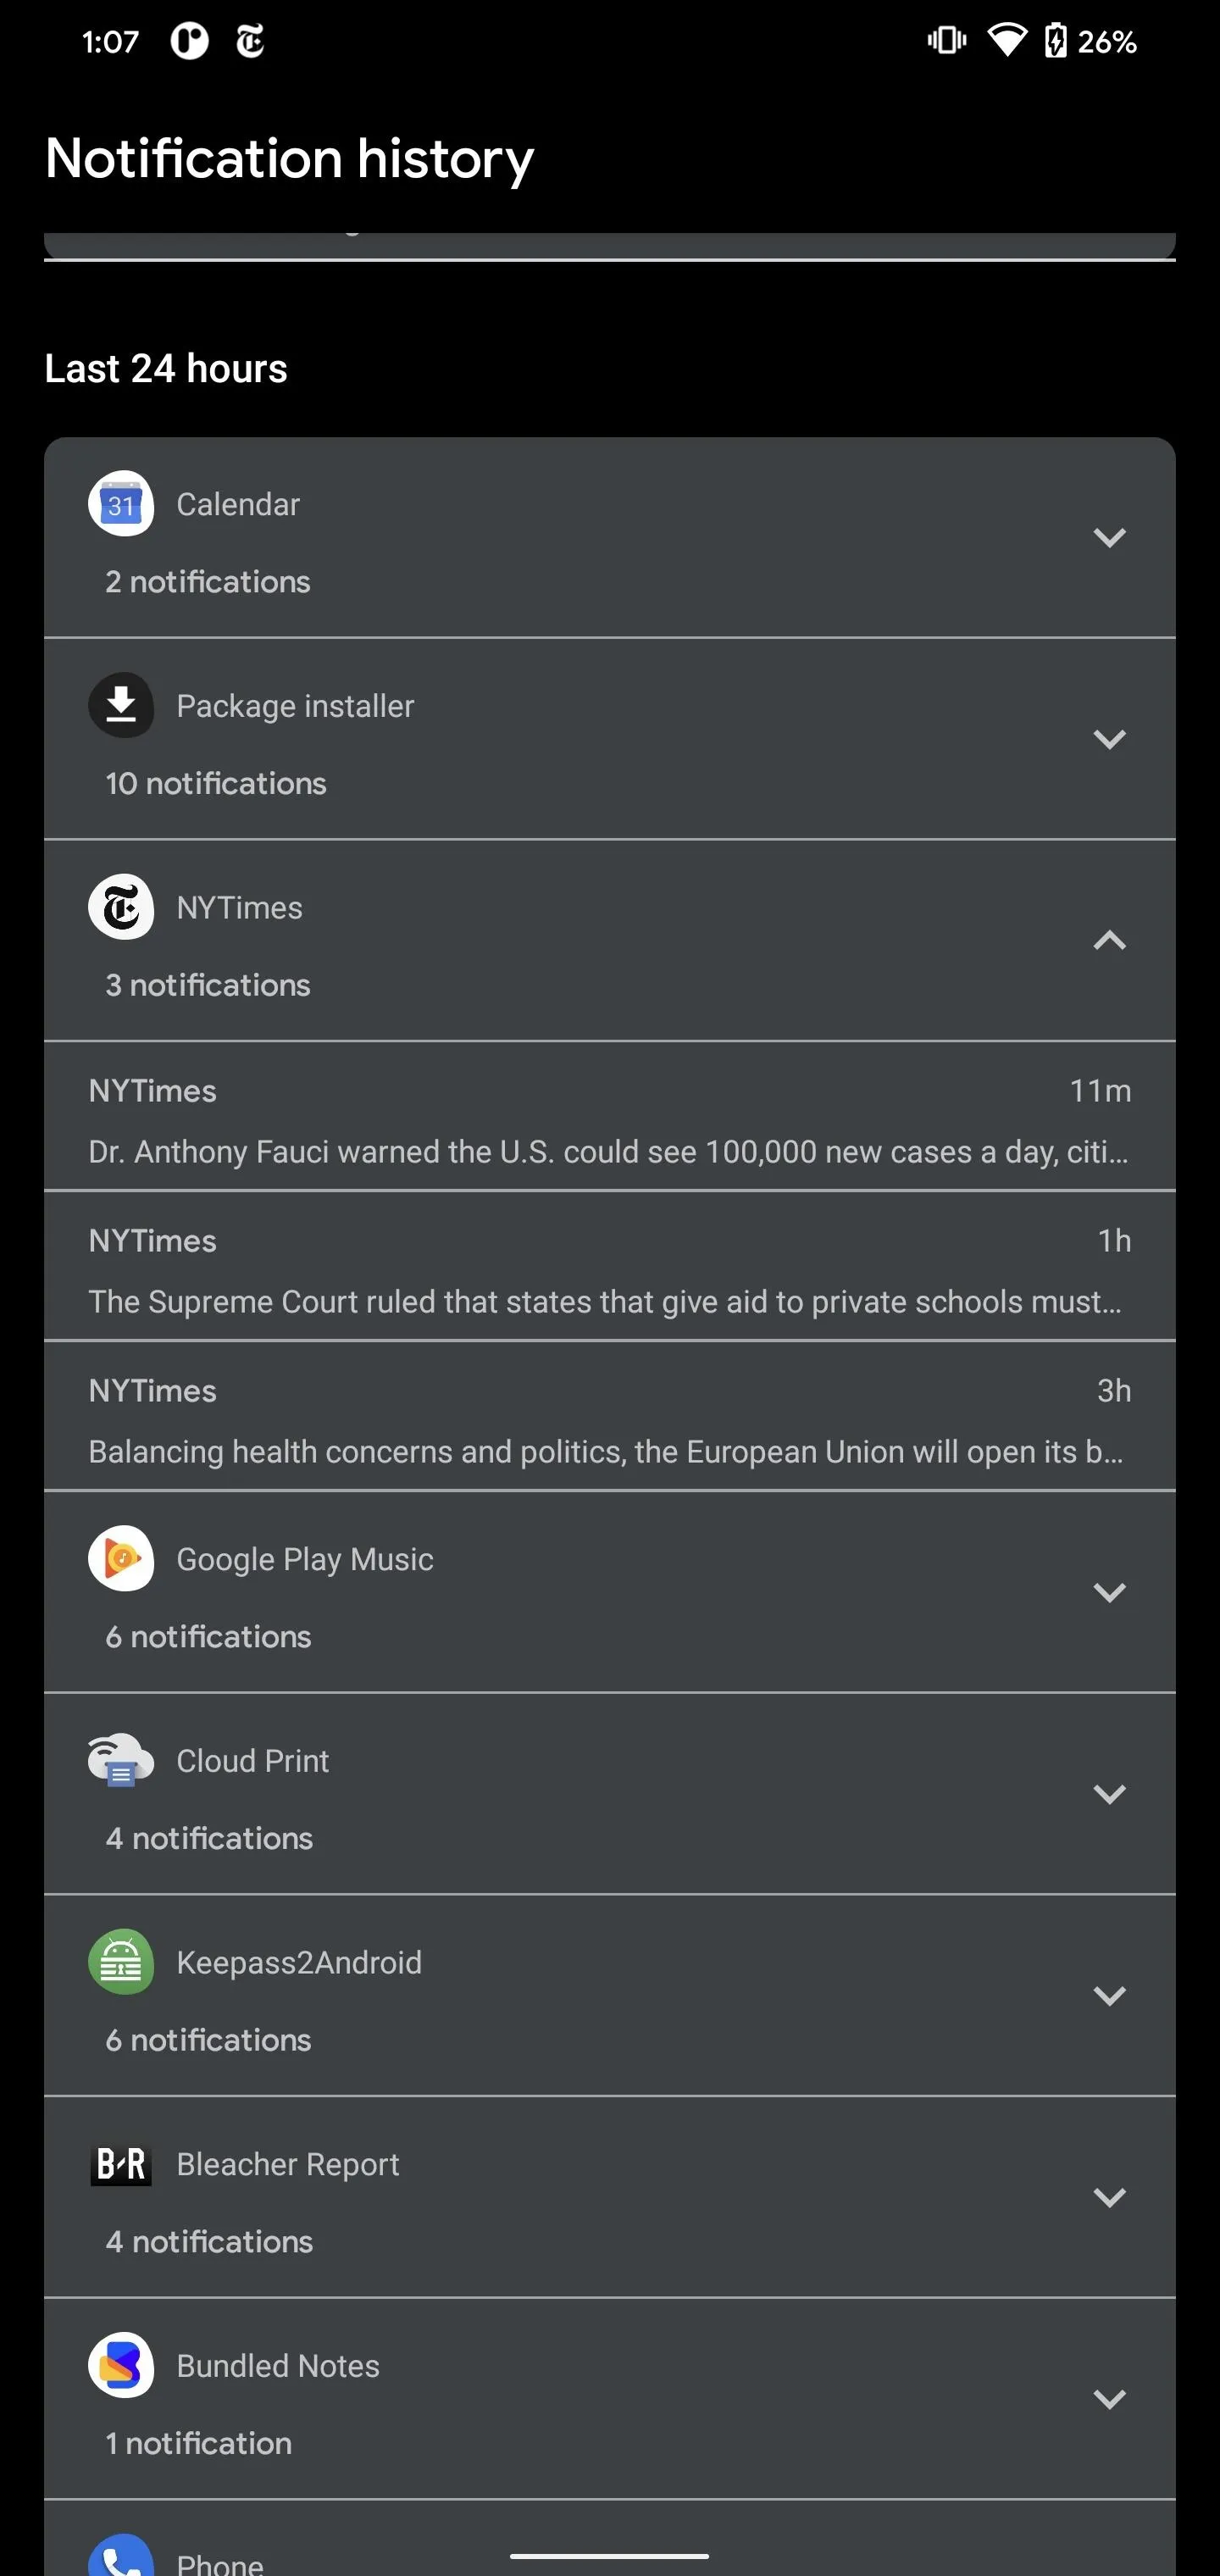Expand Cloud Print notifications chevron
The width and height of the screenshot is (1220, 2576).
[x=1109, y=1795]
